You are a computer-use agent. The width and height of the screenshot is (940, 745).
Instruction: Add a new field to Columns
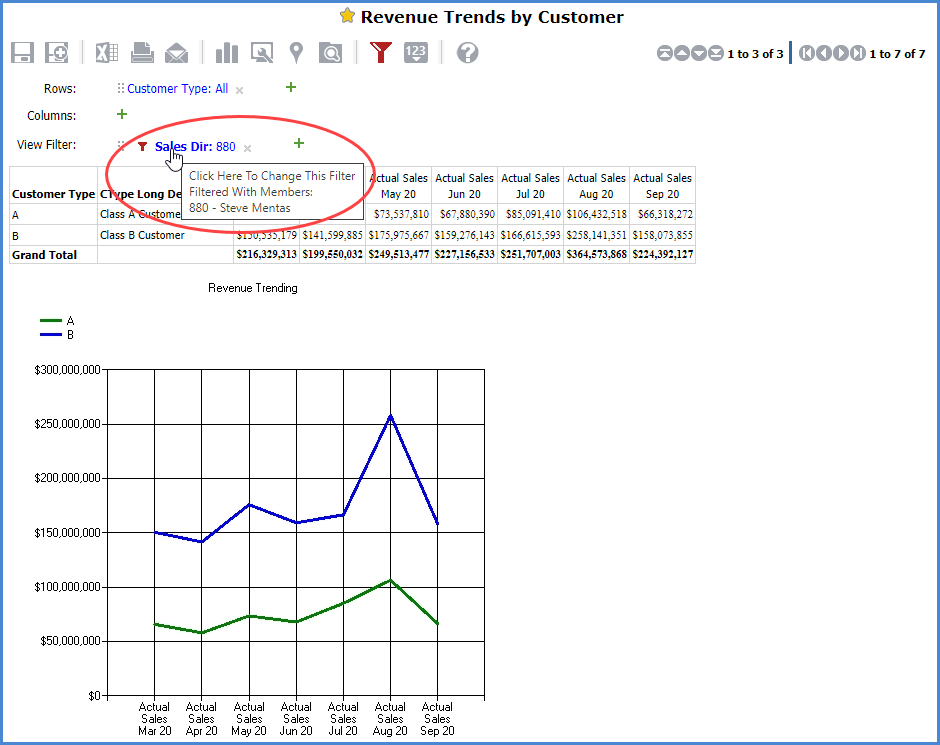tap(122, 115)
